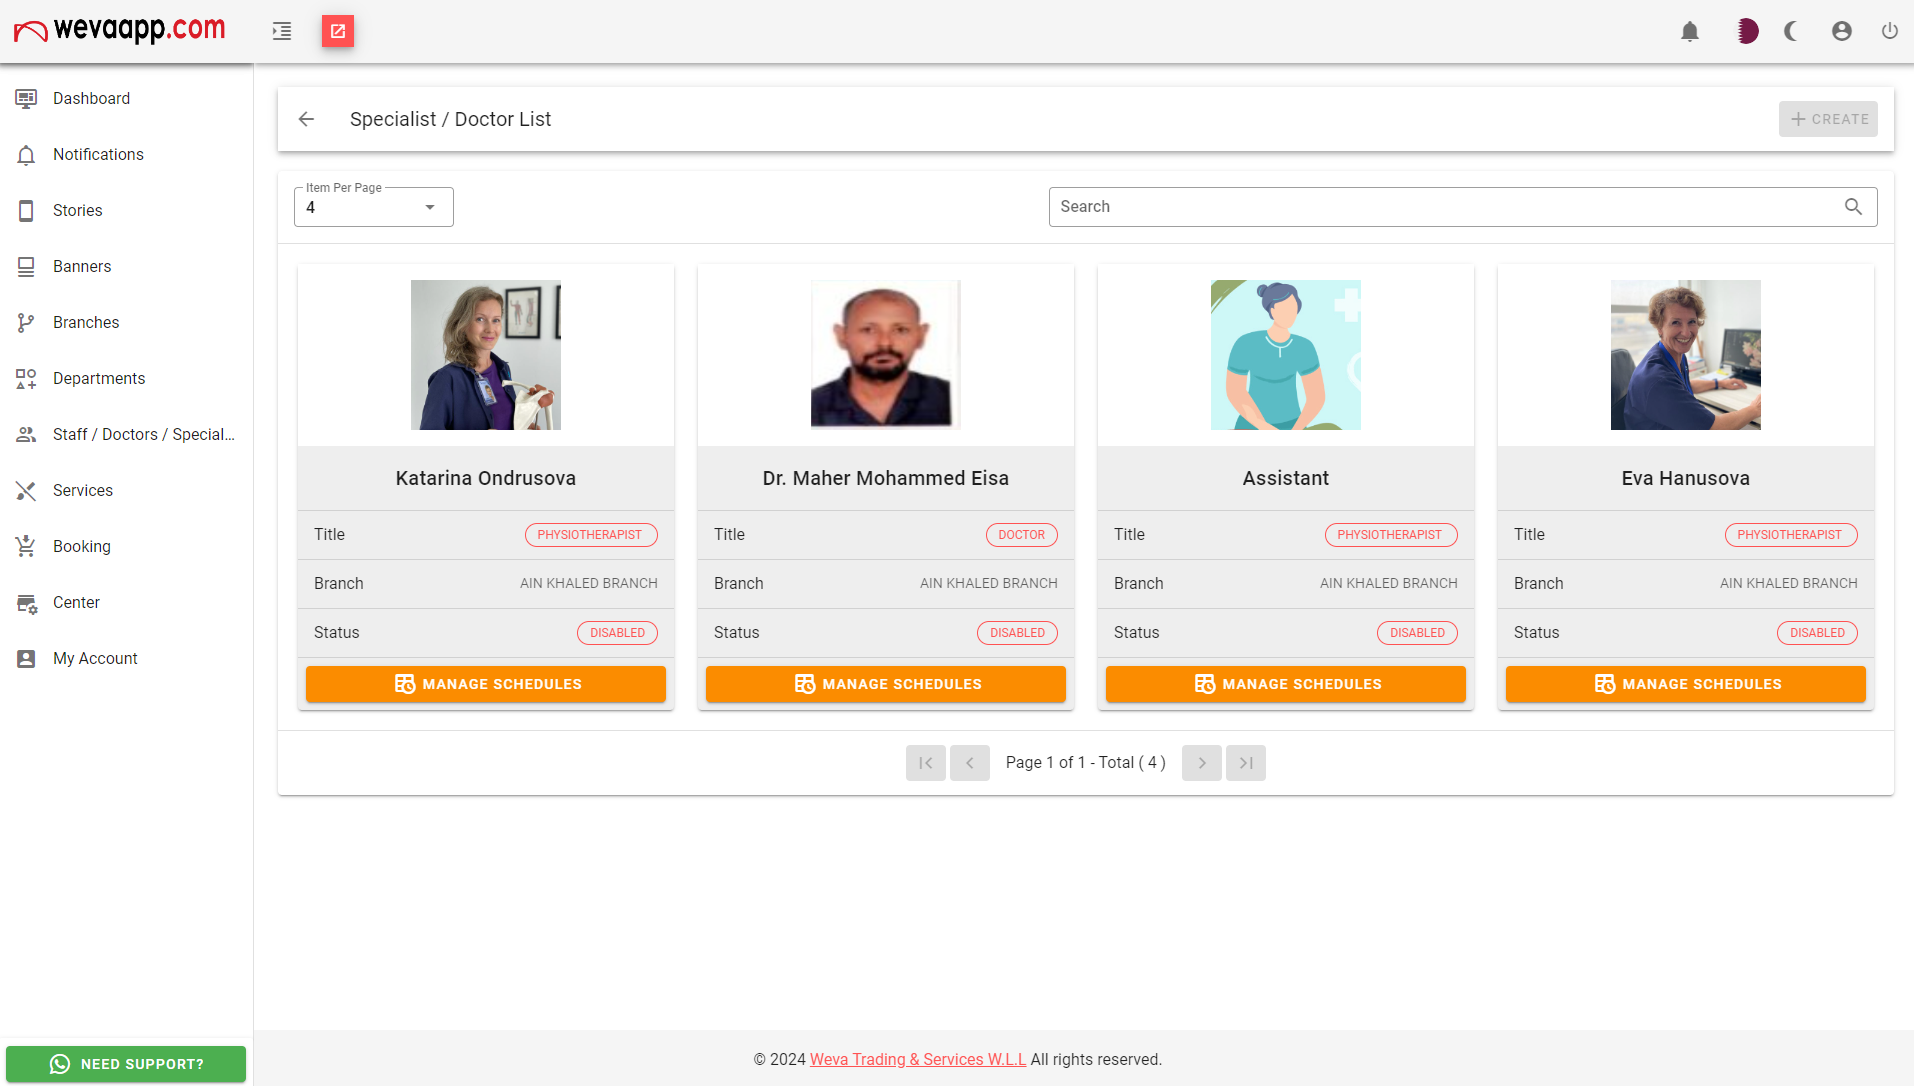Click the wevaapp.com logo
The width and height of the screenshot is (1914, 1086).
point(120,30)
